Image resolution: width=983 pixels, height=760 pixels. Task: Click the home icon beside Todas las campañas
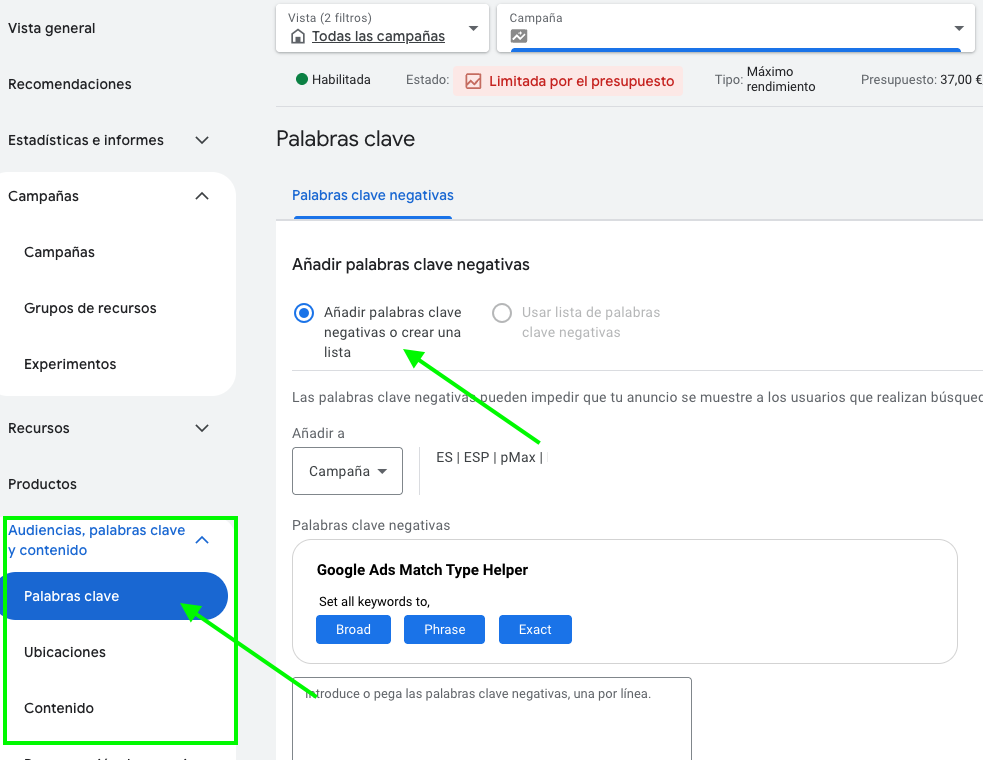point(297,37)
